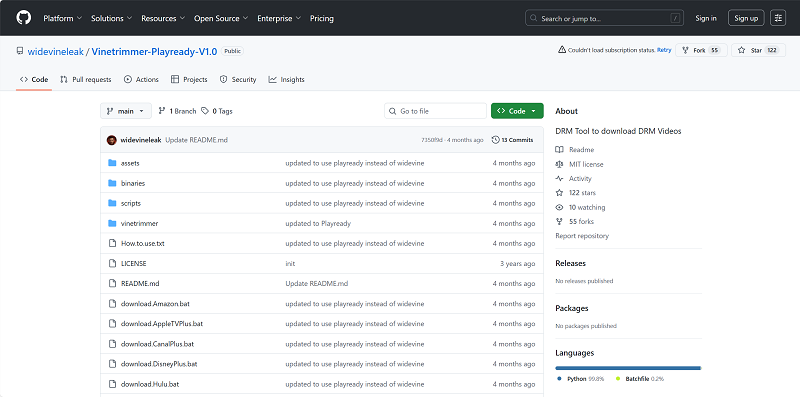Open the How.to.use.txt file
This screenshot has width=800, height=397.
click(x=142, y=243)
